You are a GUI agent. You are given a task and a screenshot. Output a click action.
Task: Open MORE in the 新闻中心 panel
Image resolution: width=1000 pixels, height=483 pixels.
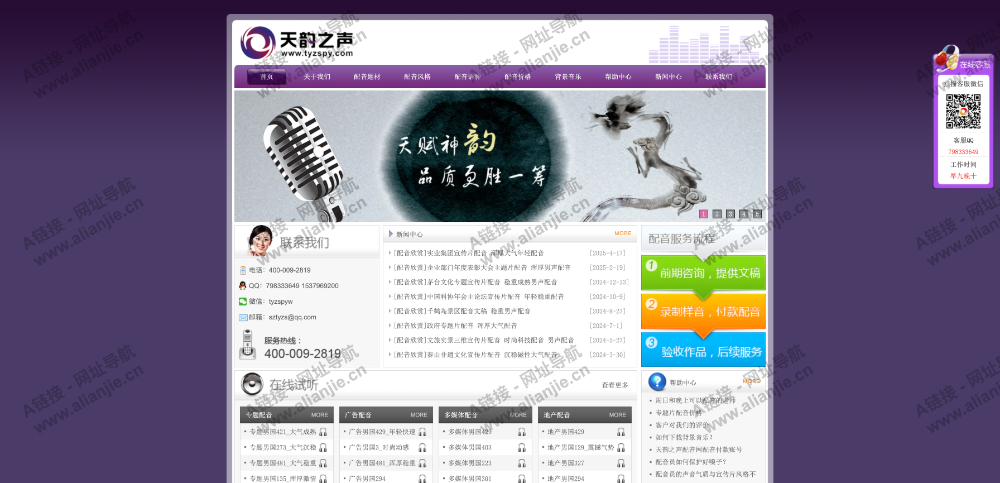pos(623,233)
